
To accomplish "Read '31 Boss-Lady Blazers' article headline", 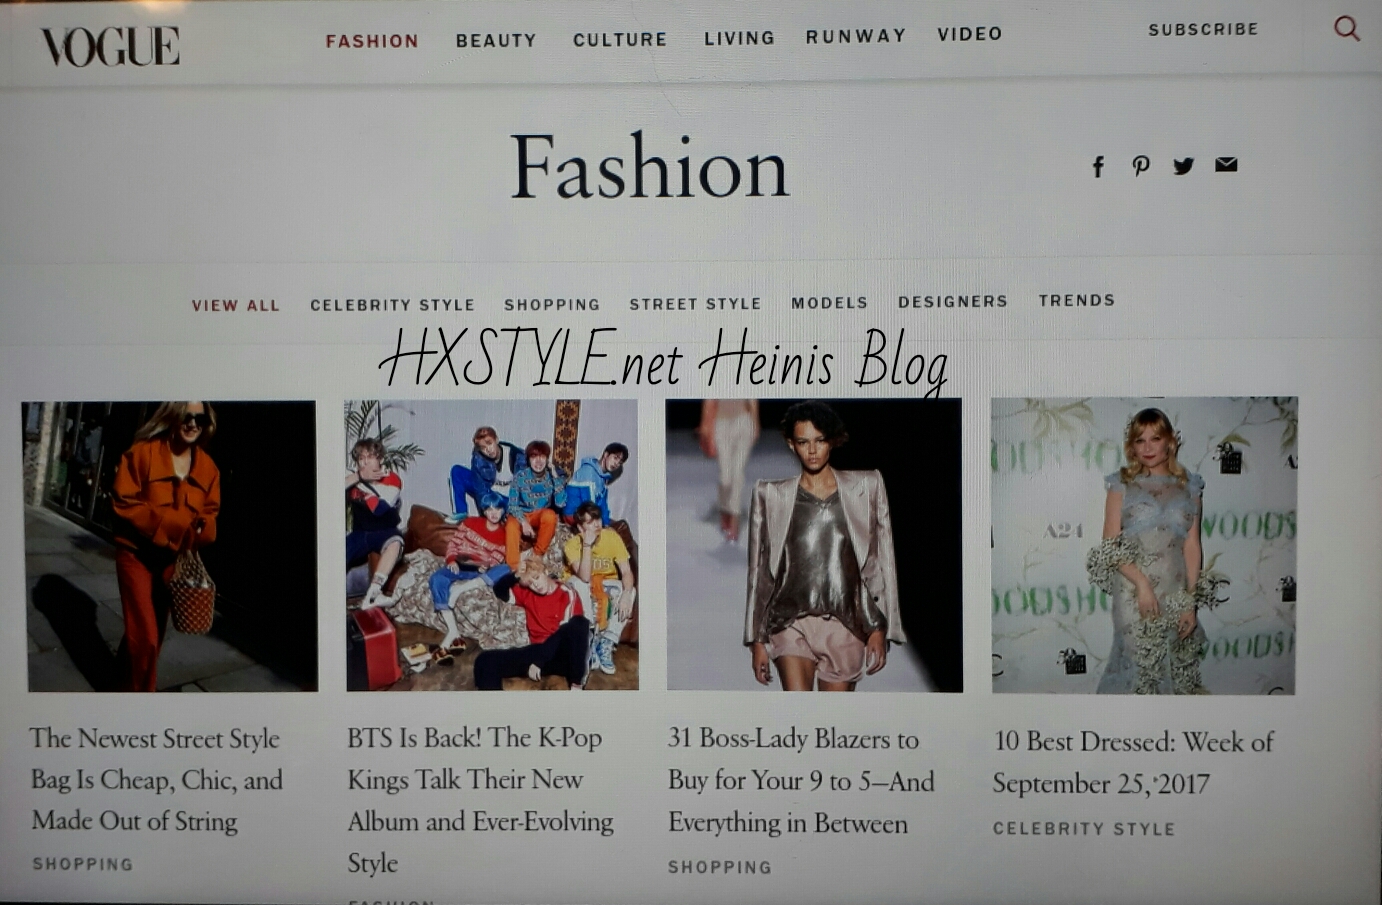I will point(801,781).
